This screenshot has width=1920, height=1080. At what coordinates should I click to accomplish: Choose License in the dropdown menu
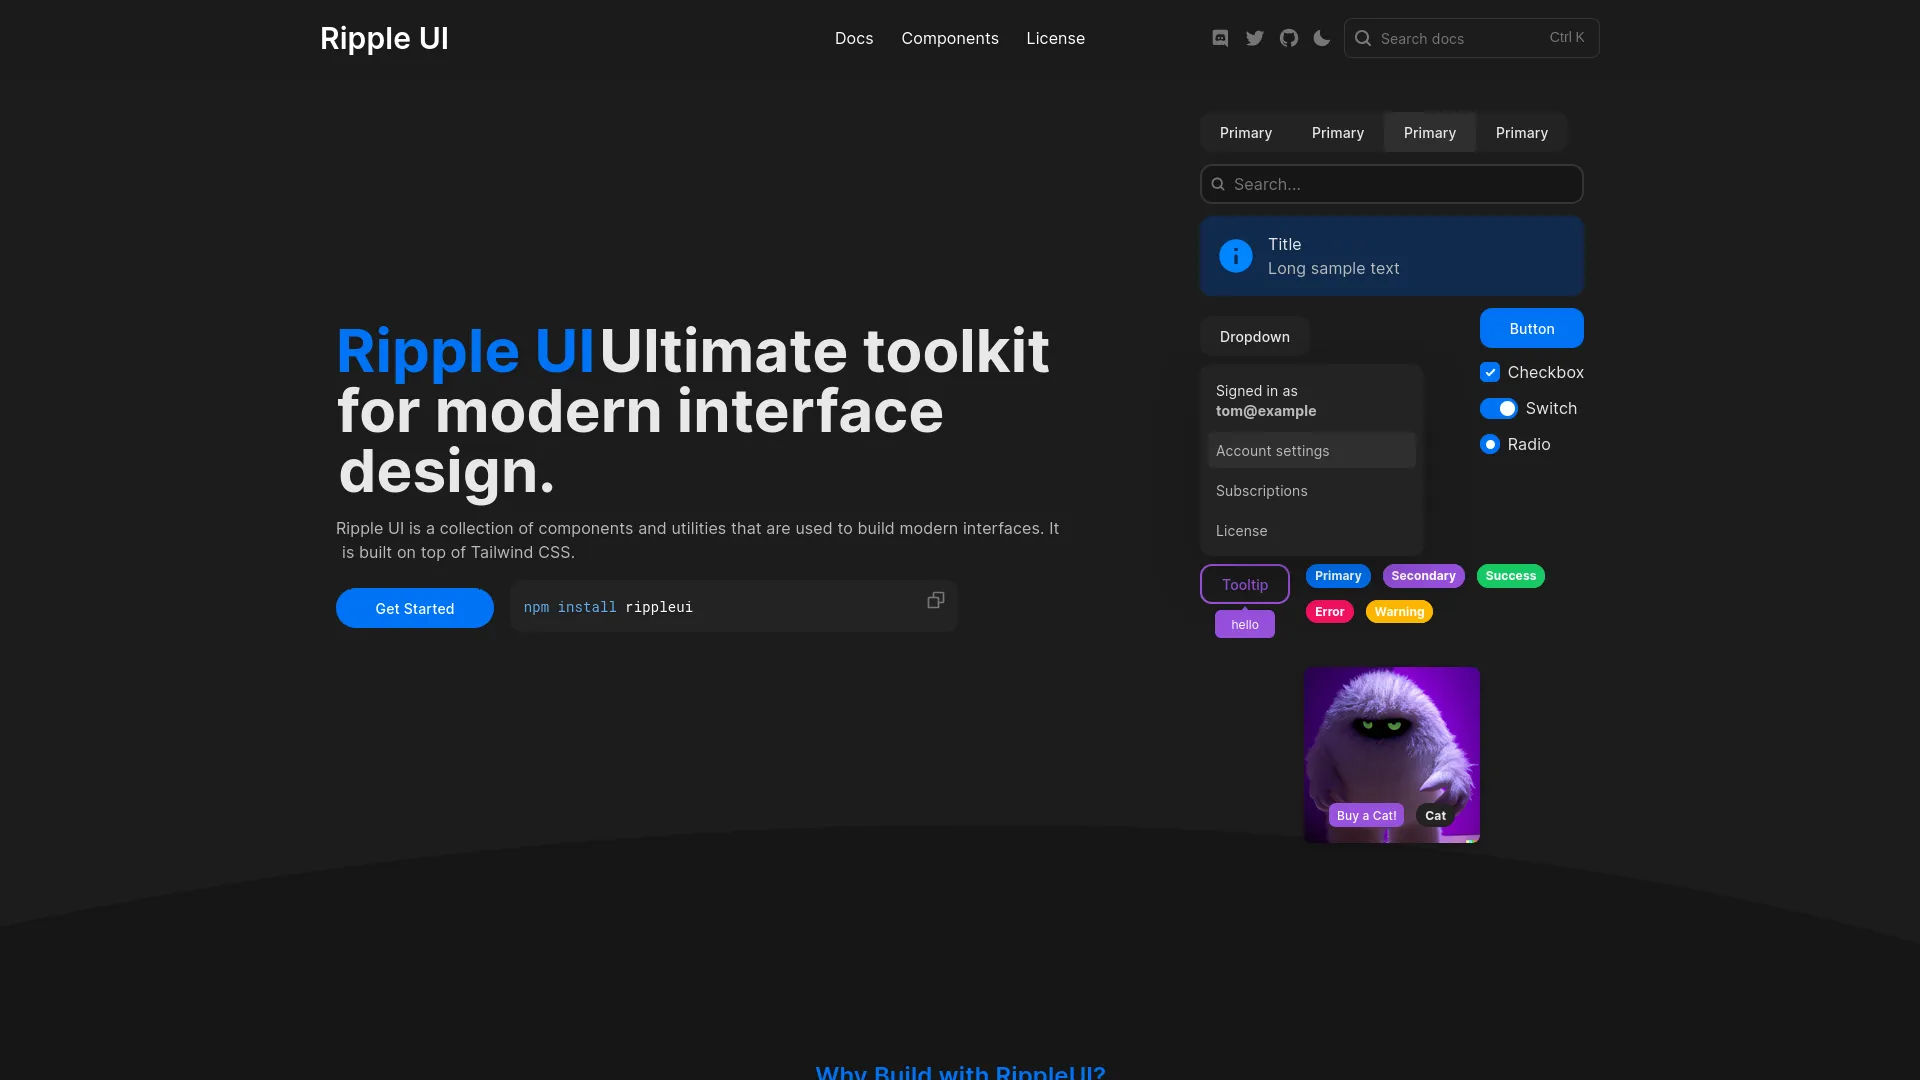pyautogui.click(x=1312, y=531)
